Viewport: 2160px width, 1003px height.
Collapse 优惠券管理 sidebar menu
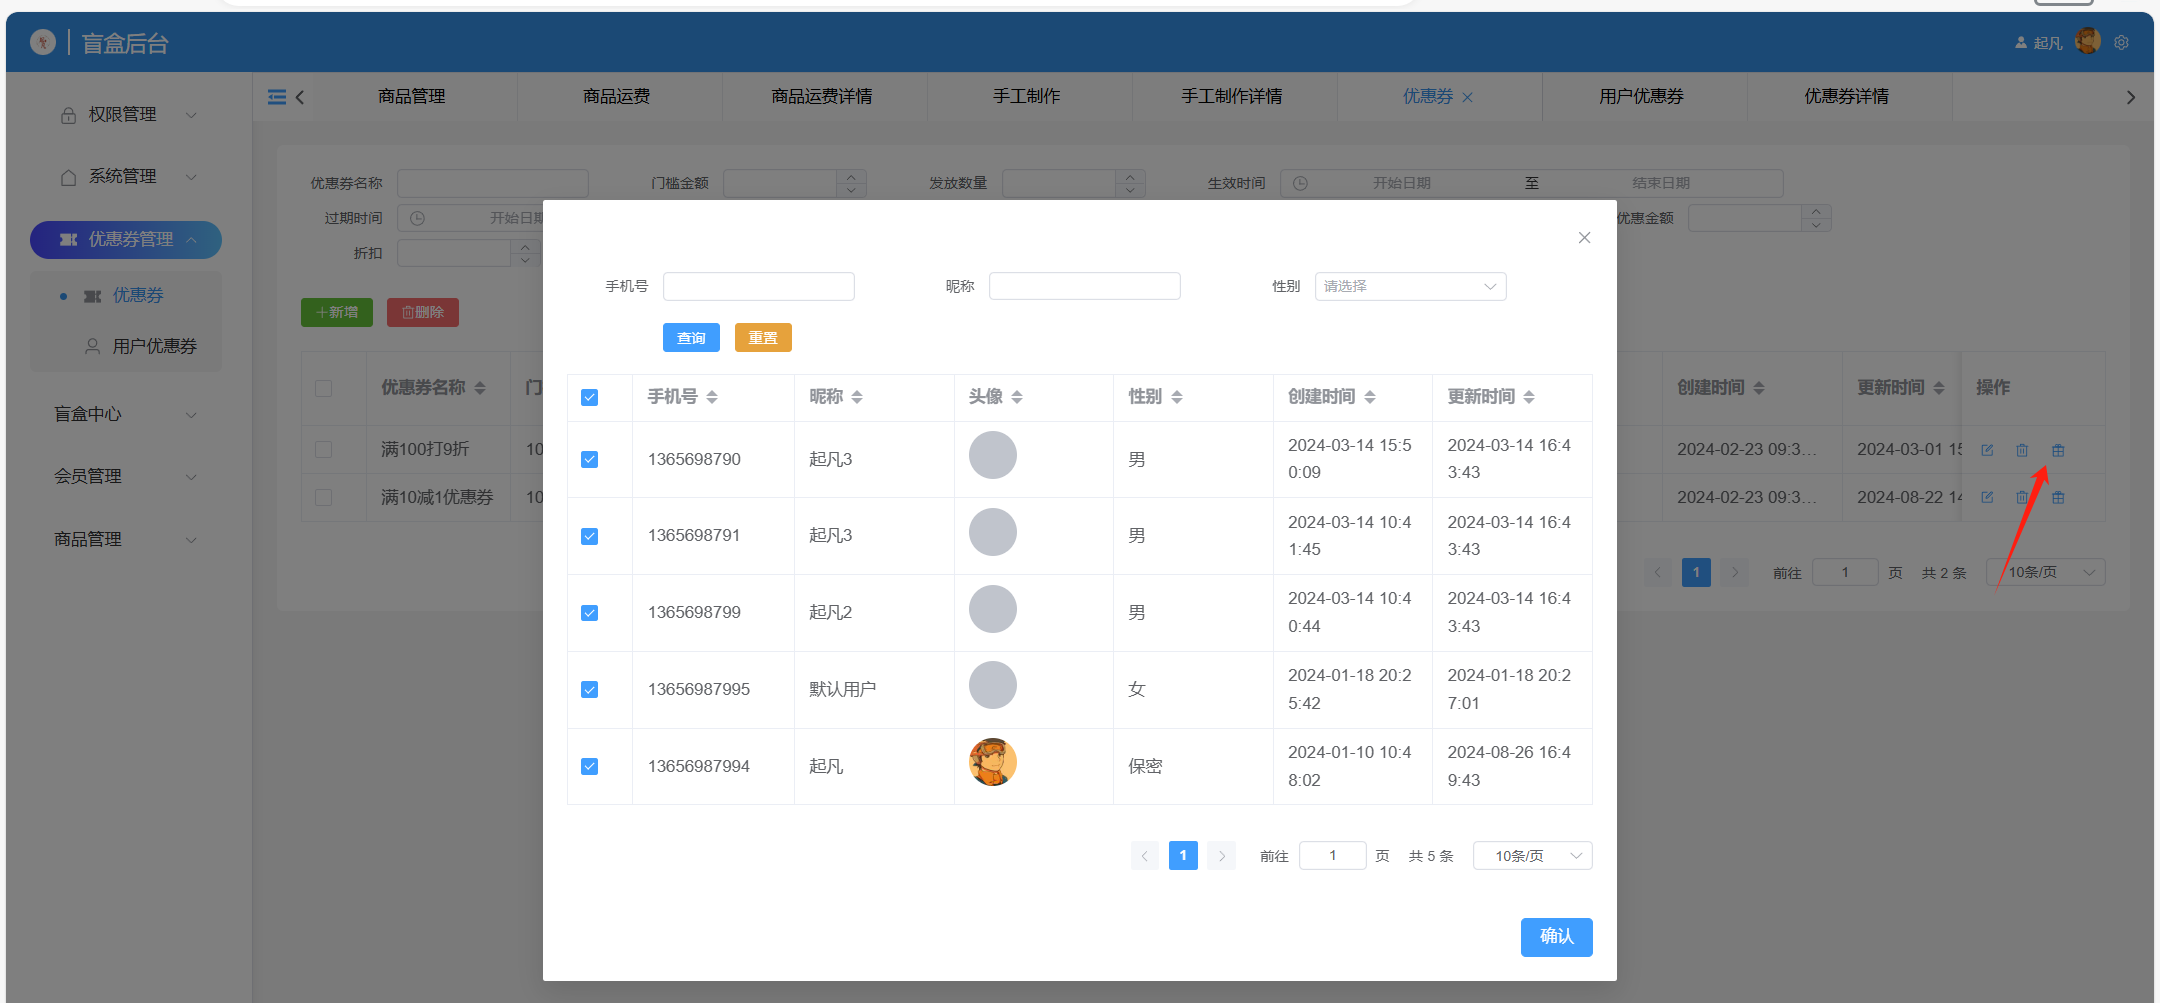[x=126, y=240]
